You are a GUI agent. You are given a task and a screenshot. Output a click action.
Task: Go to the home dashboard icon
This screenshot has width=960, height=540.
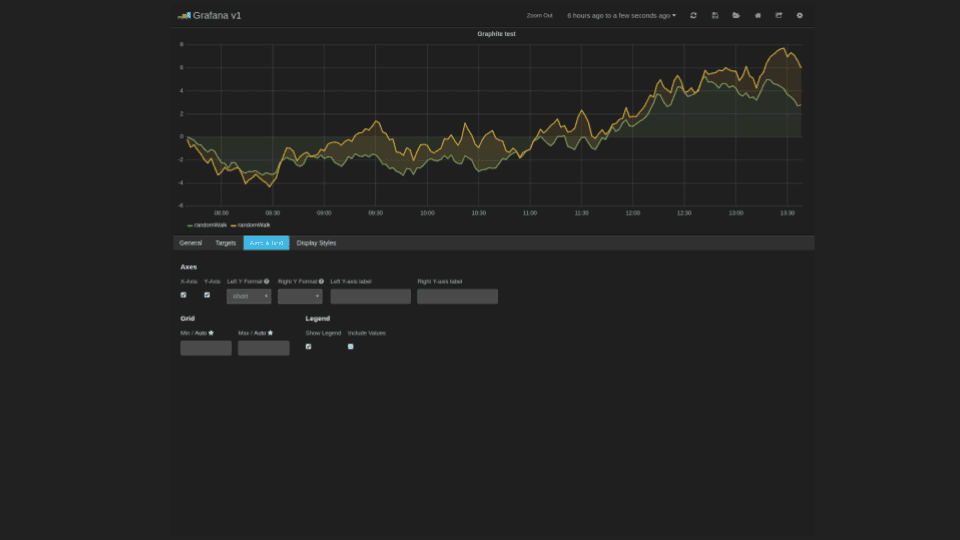(x=757, y=15)
